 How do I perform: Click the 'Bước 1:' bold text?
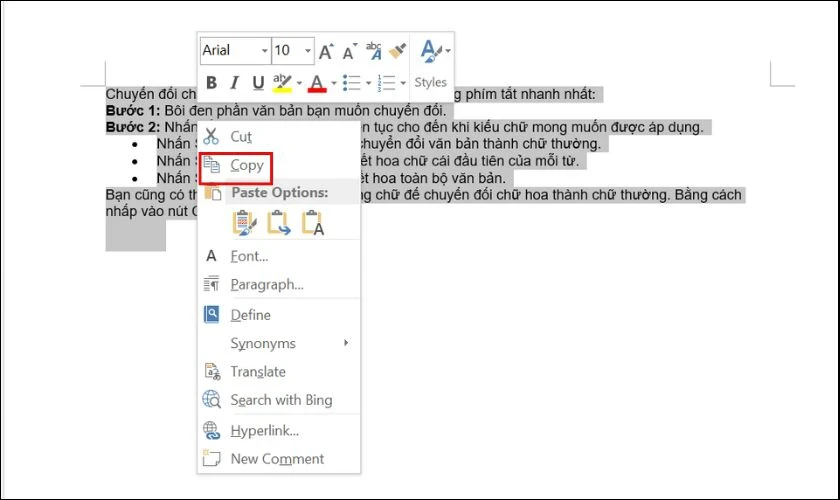click(x=133, y=110)
